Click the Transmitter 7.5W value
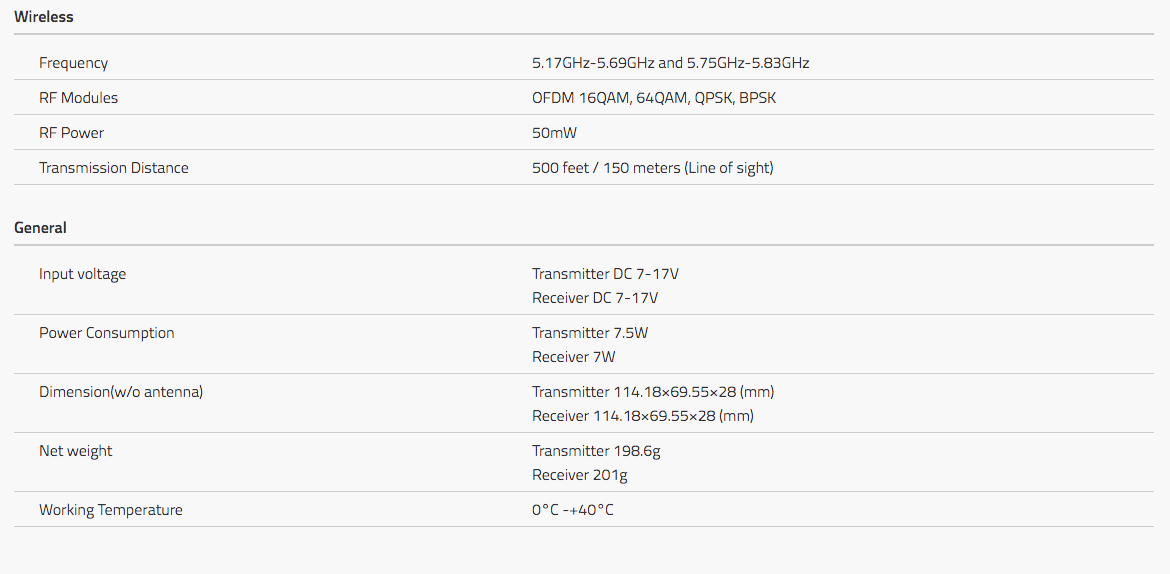Image resolution: width=1170 pixels, height=574 pixels. [x=589, y=333]
